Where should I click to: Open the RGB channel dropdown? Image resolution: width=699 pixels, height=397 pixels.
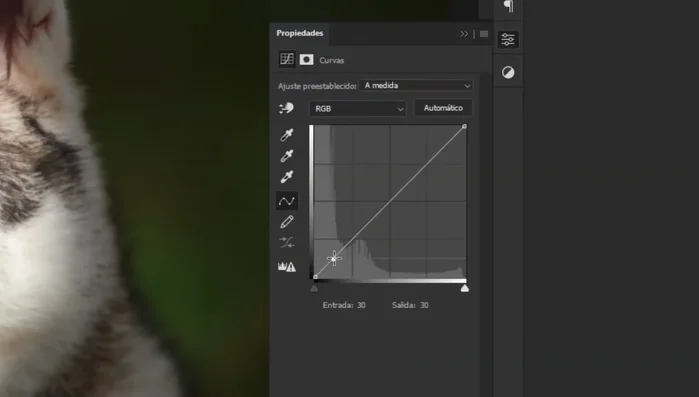358,109
